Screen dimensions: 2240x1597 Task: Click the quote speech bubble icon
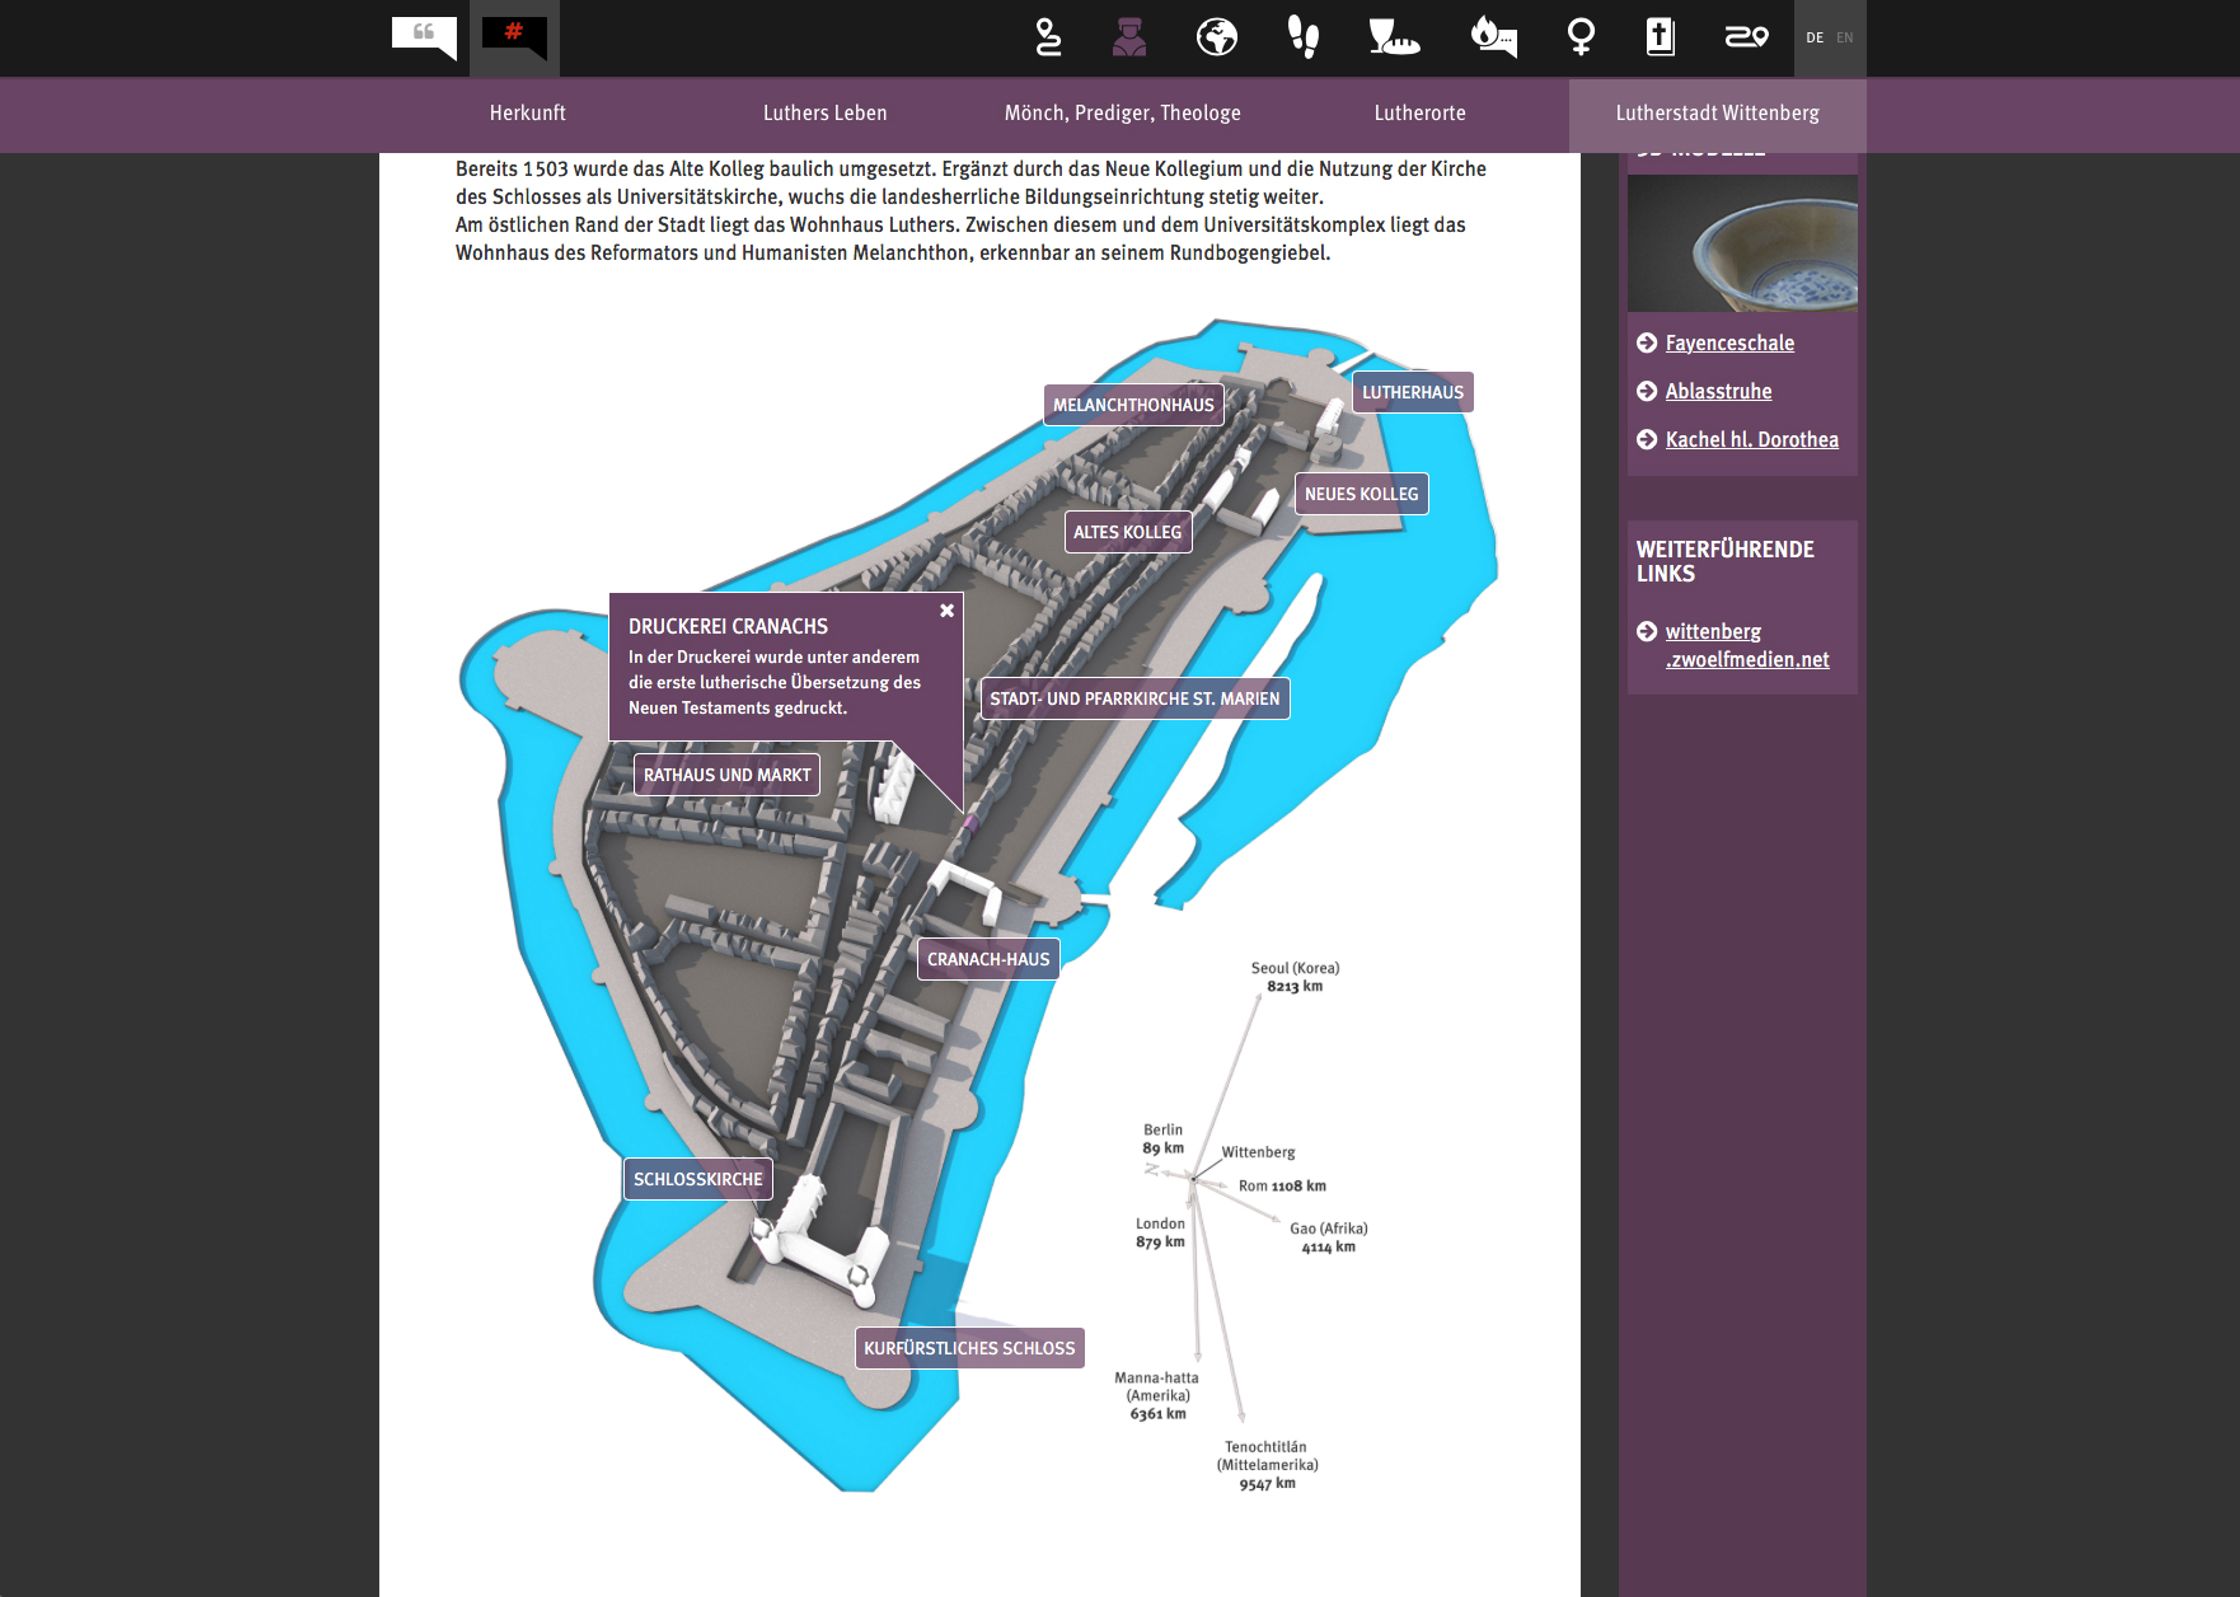pos(424,37)
